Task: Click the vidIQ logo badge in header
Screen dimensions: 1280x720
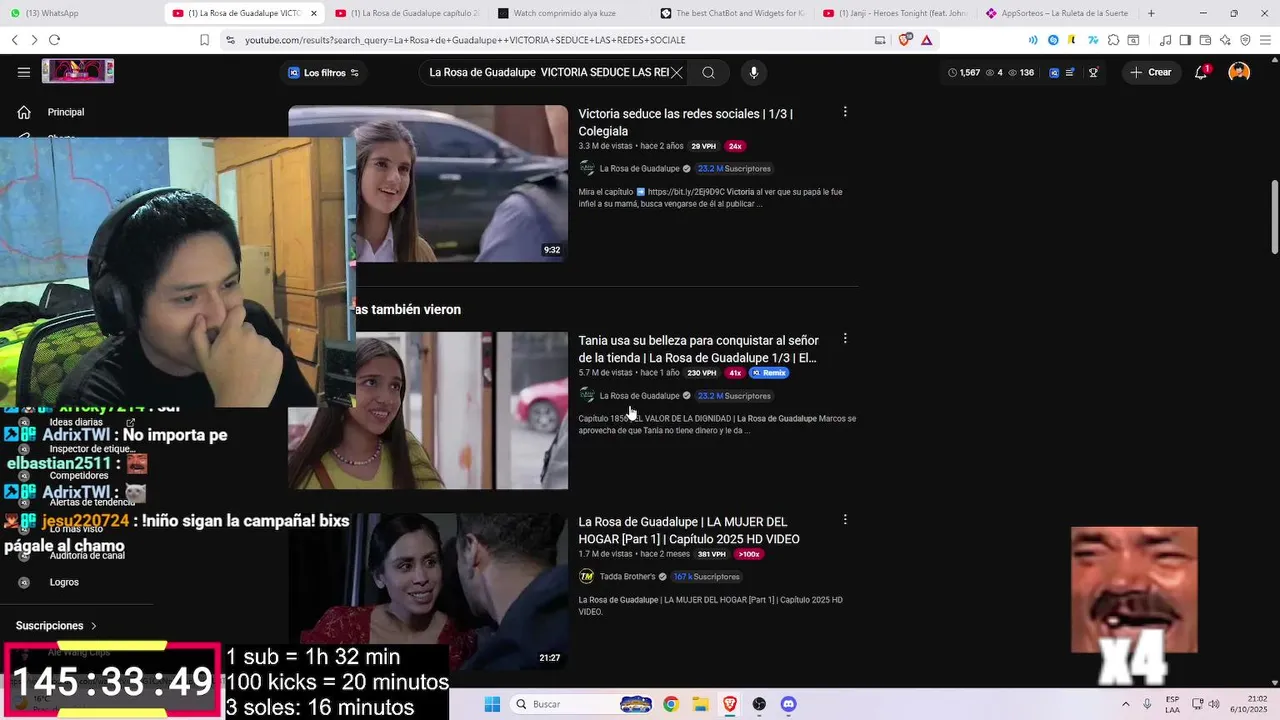Action: pos(1054,72)
